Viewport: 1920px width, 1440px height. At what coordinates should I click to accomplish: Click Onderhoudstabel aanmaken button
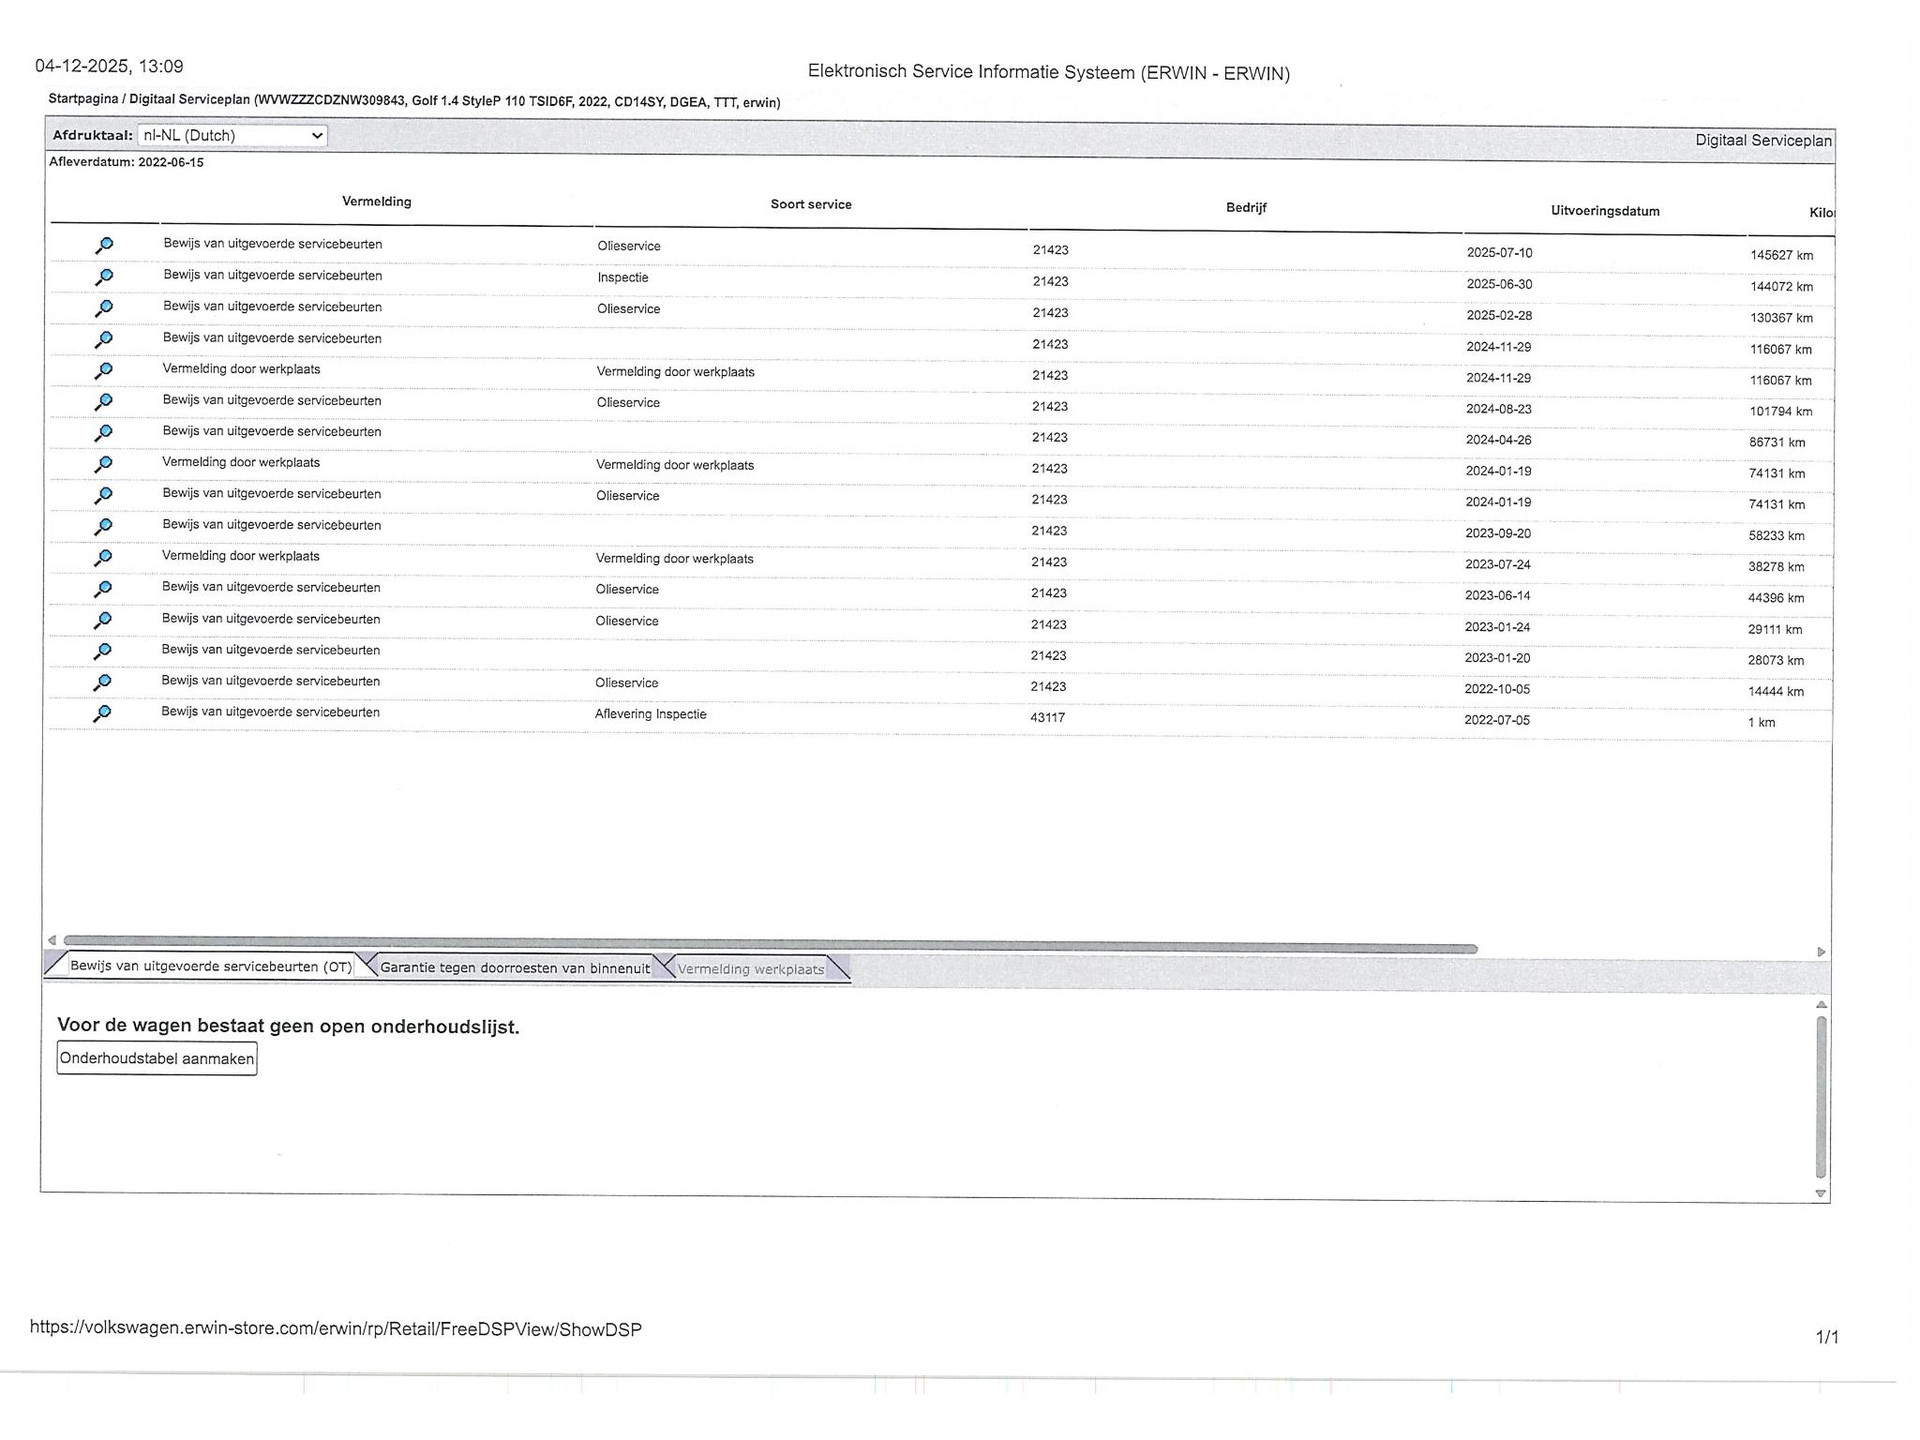click(157, 1058)
